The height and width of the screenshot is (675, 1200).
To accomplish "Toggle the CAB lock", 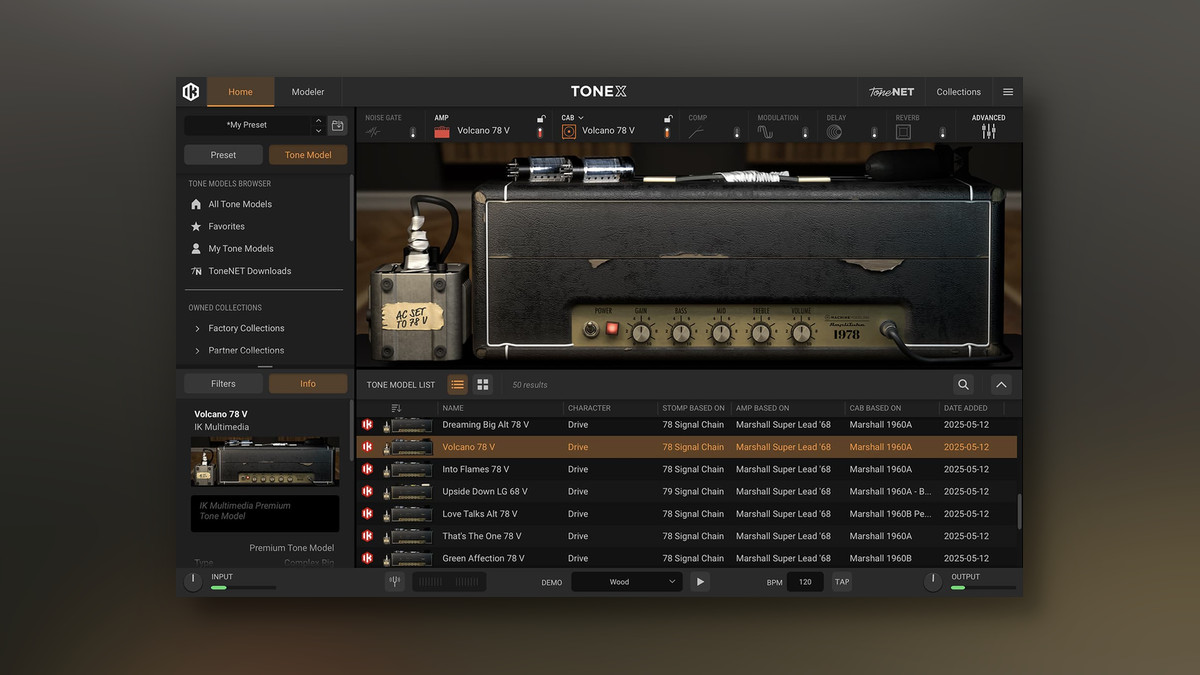I will (x=668, y=119).
